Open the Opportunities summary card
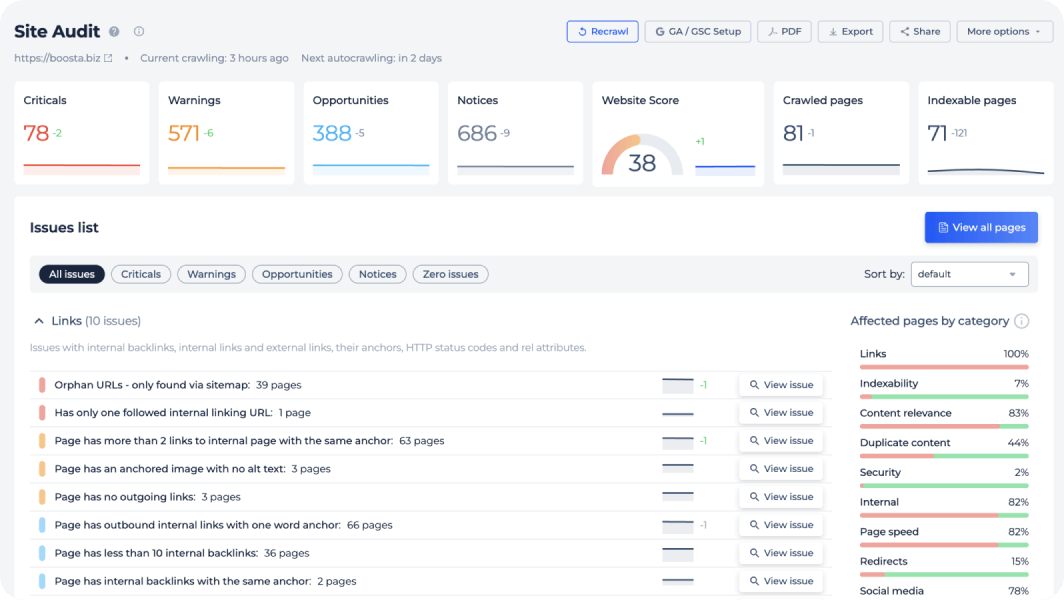This screenshot has width=1064, height=600. coord(370,133)
